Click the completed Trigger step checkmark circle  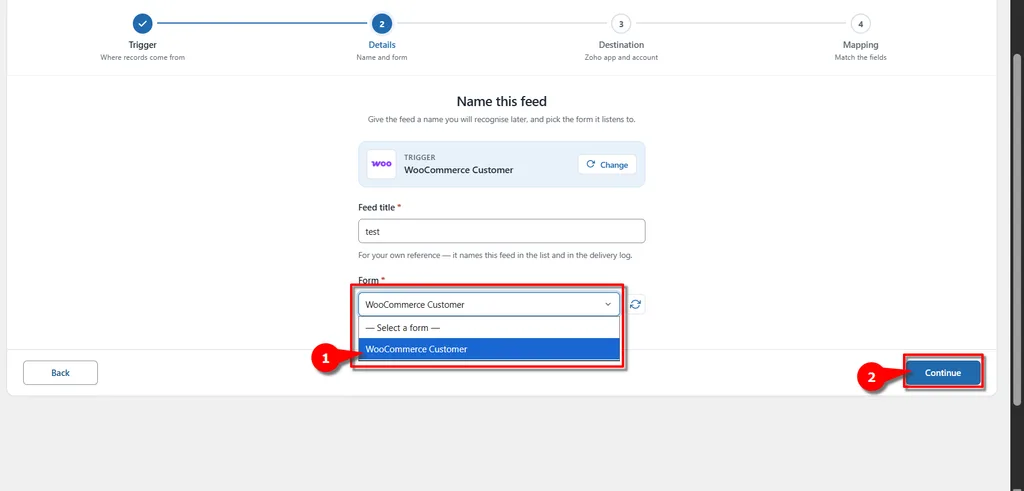pos(142,24)
